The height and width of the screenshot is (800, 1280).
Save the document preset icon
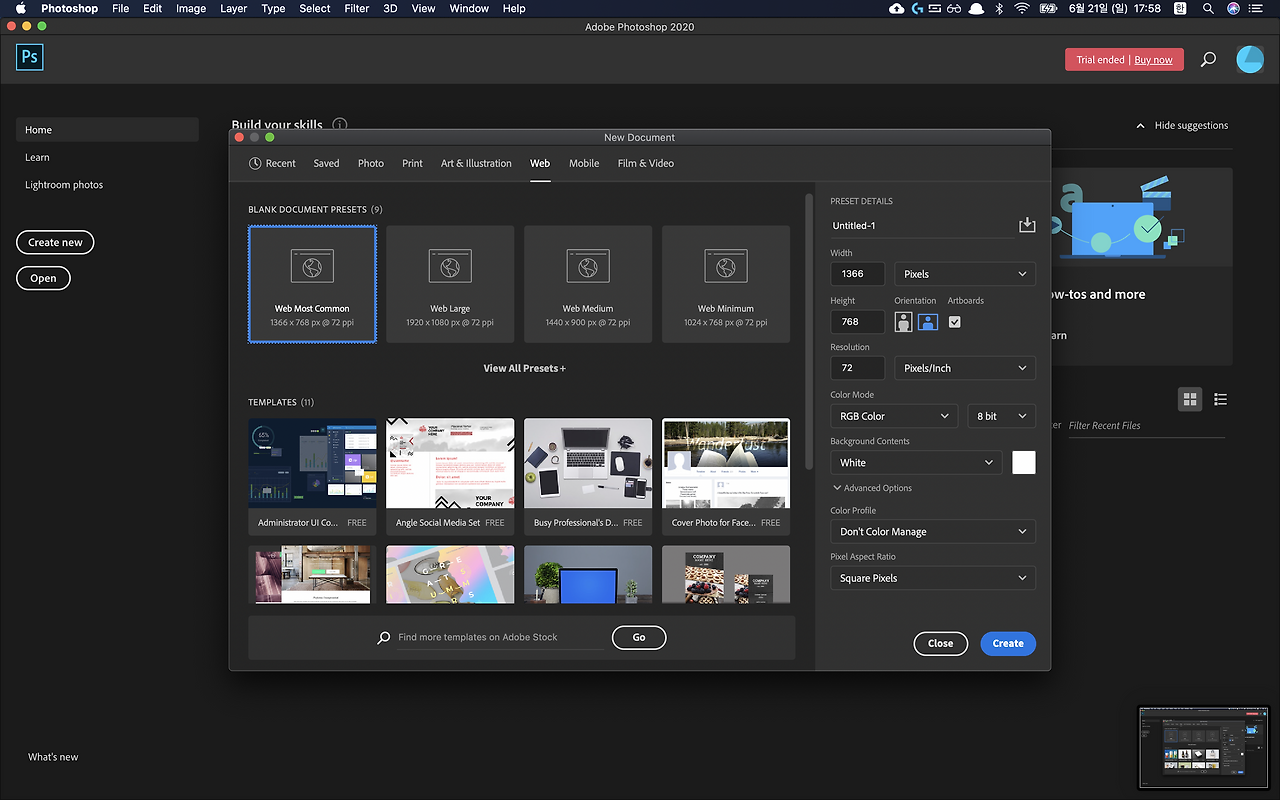tap(1027, 225)
